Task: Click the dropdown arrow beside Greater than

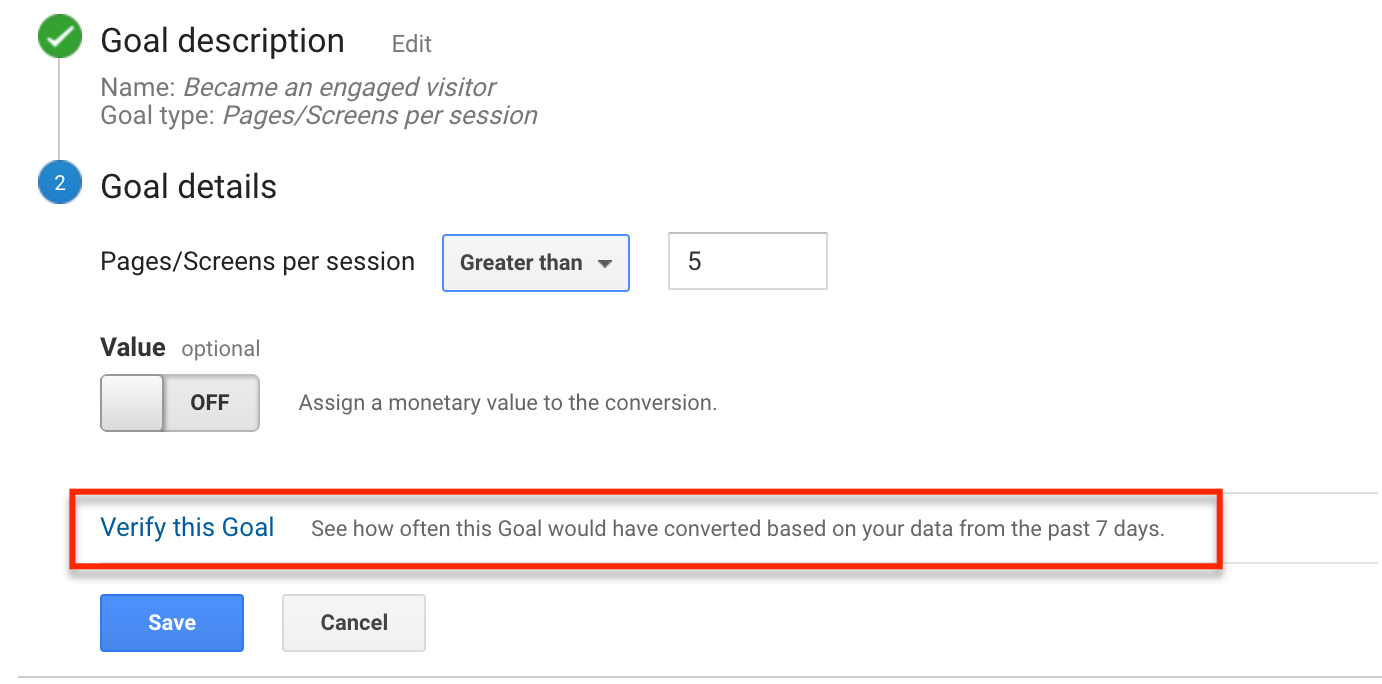Action: point(604,264)
